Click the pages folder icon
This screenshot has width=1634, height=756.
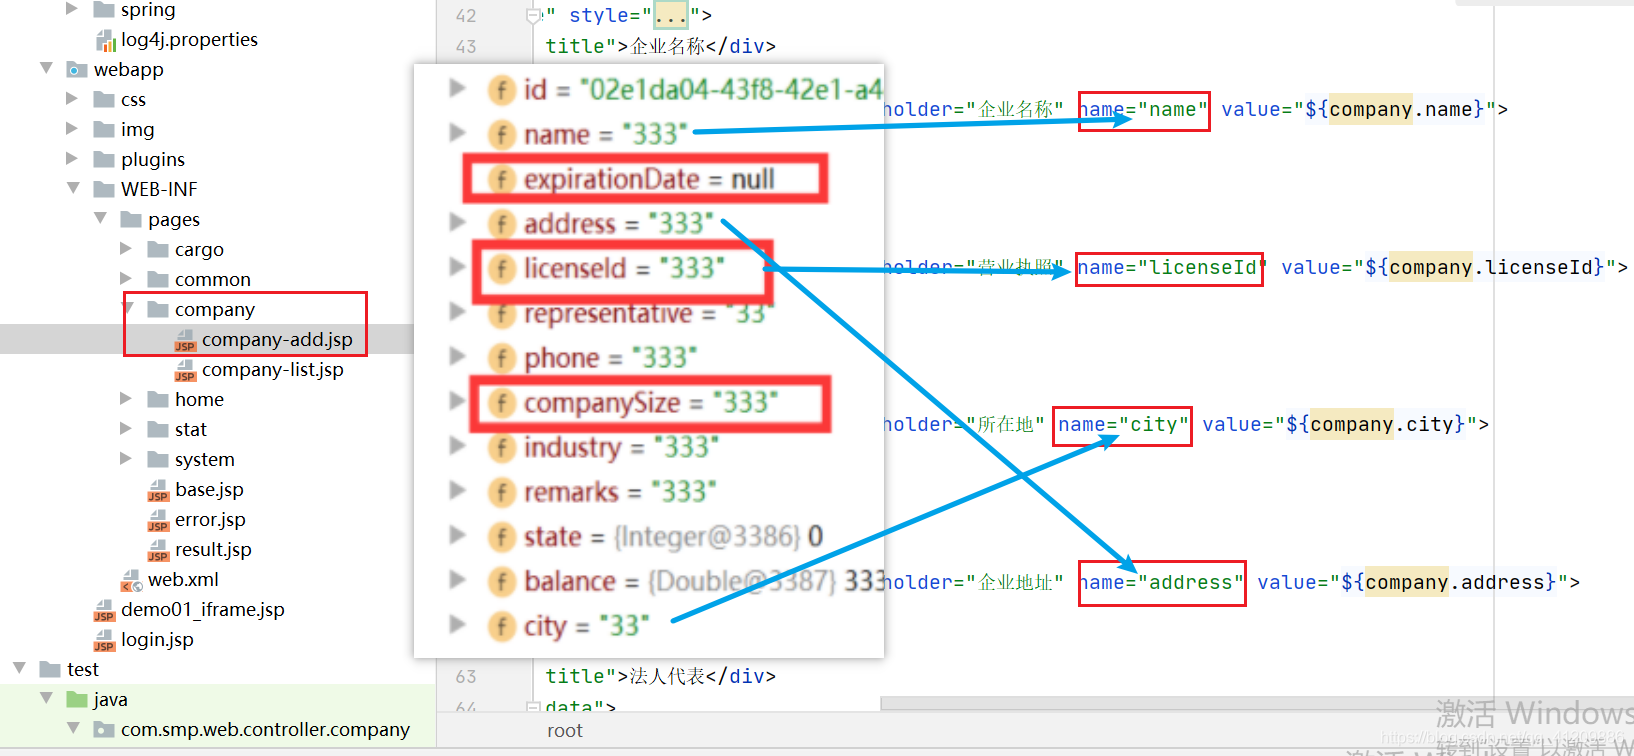(x=131, y=219)
